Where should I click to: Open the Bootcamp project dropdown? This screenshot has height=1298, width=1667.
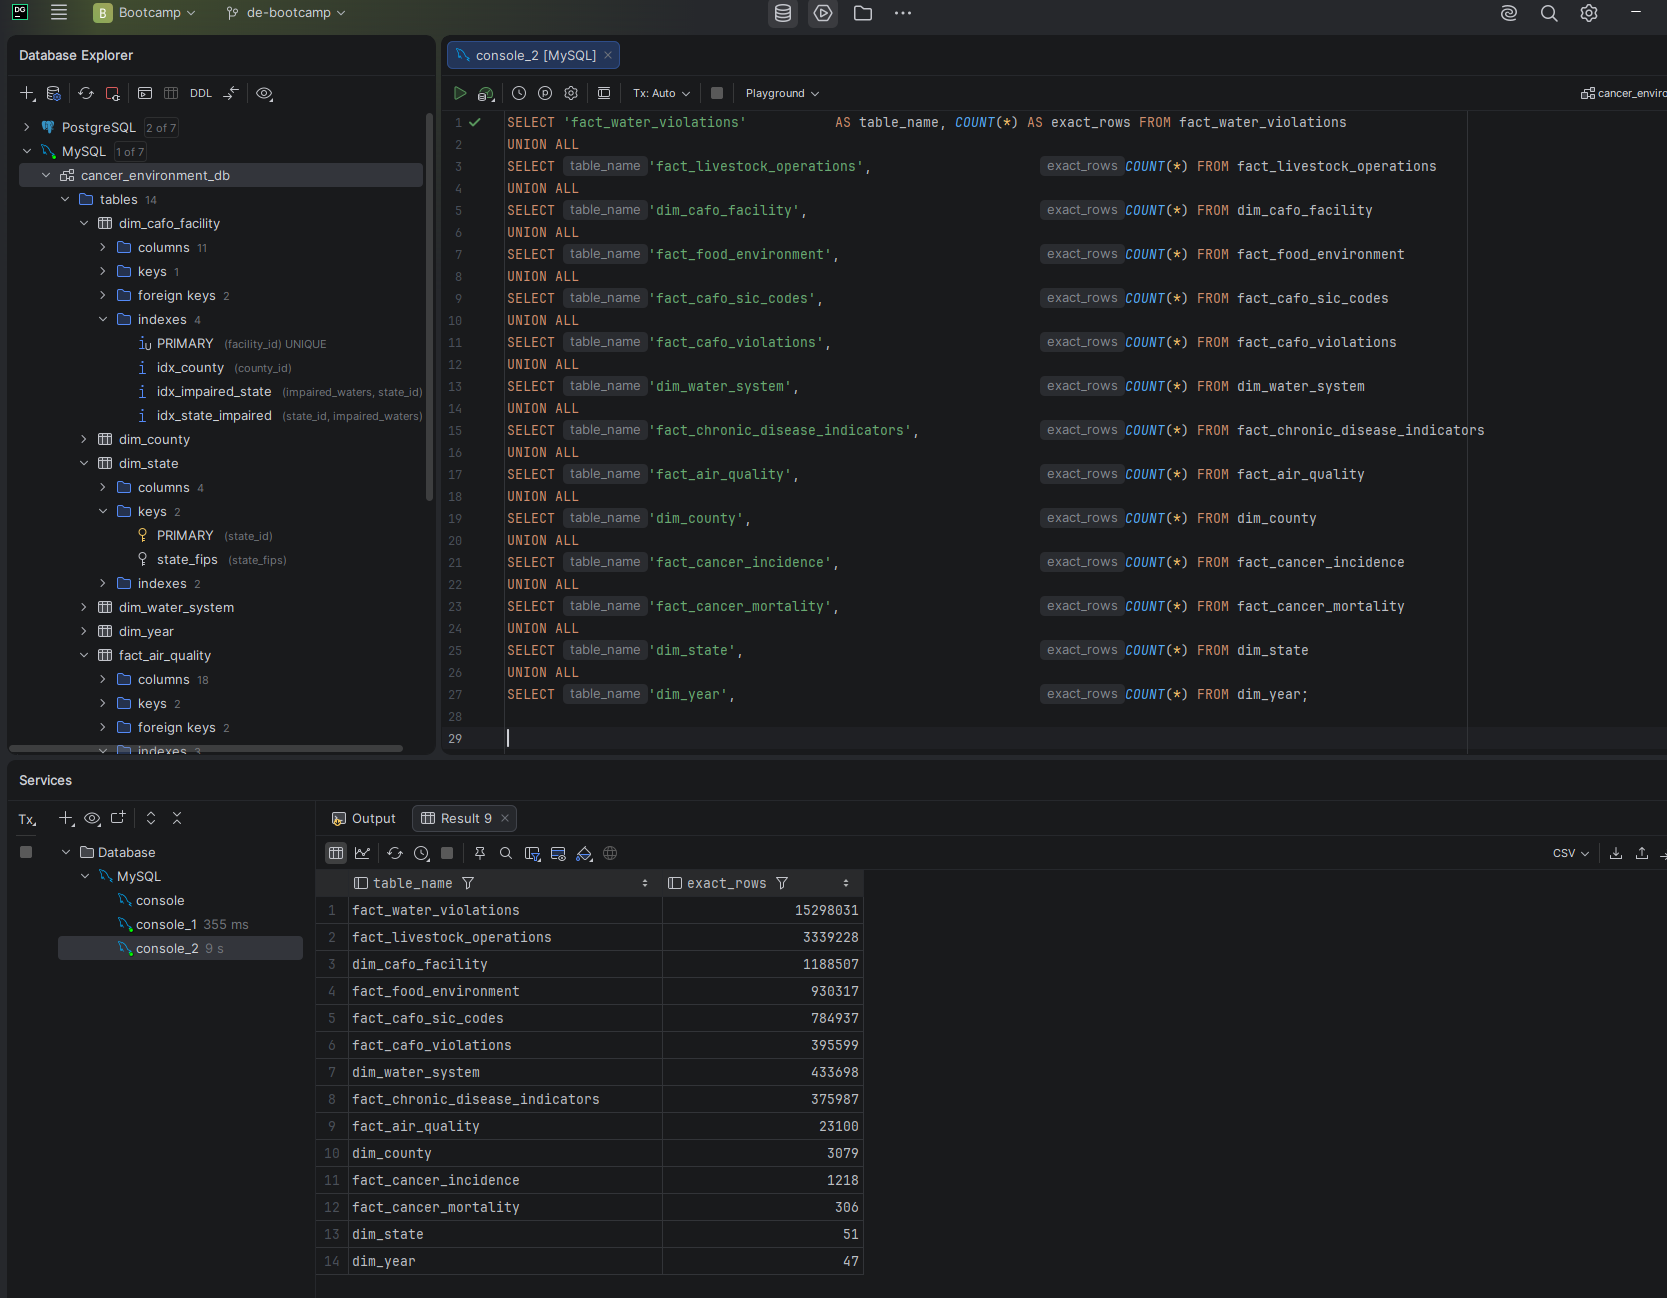(145, 13)
